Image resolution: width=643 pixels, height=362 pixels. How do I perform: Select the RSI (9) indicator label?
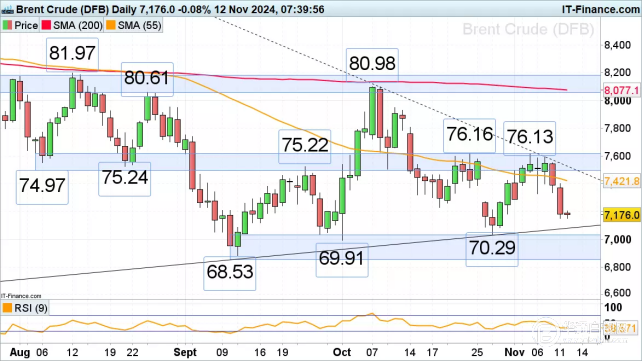[x=31, y=308]
